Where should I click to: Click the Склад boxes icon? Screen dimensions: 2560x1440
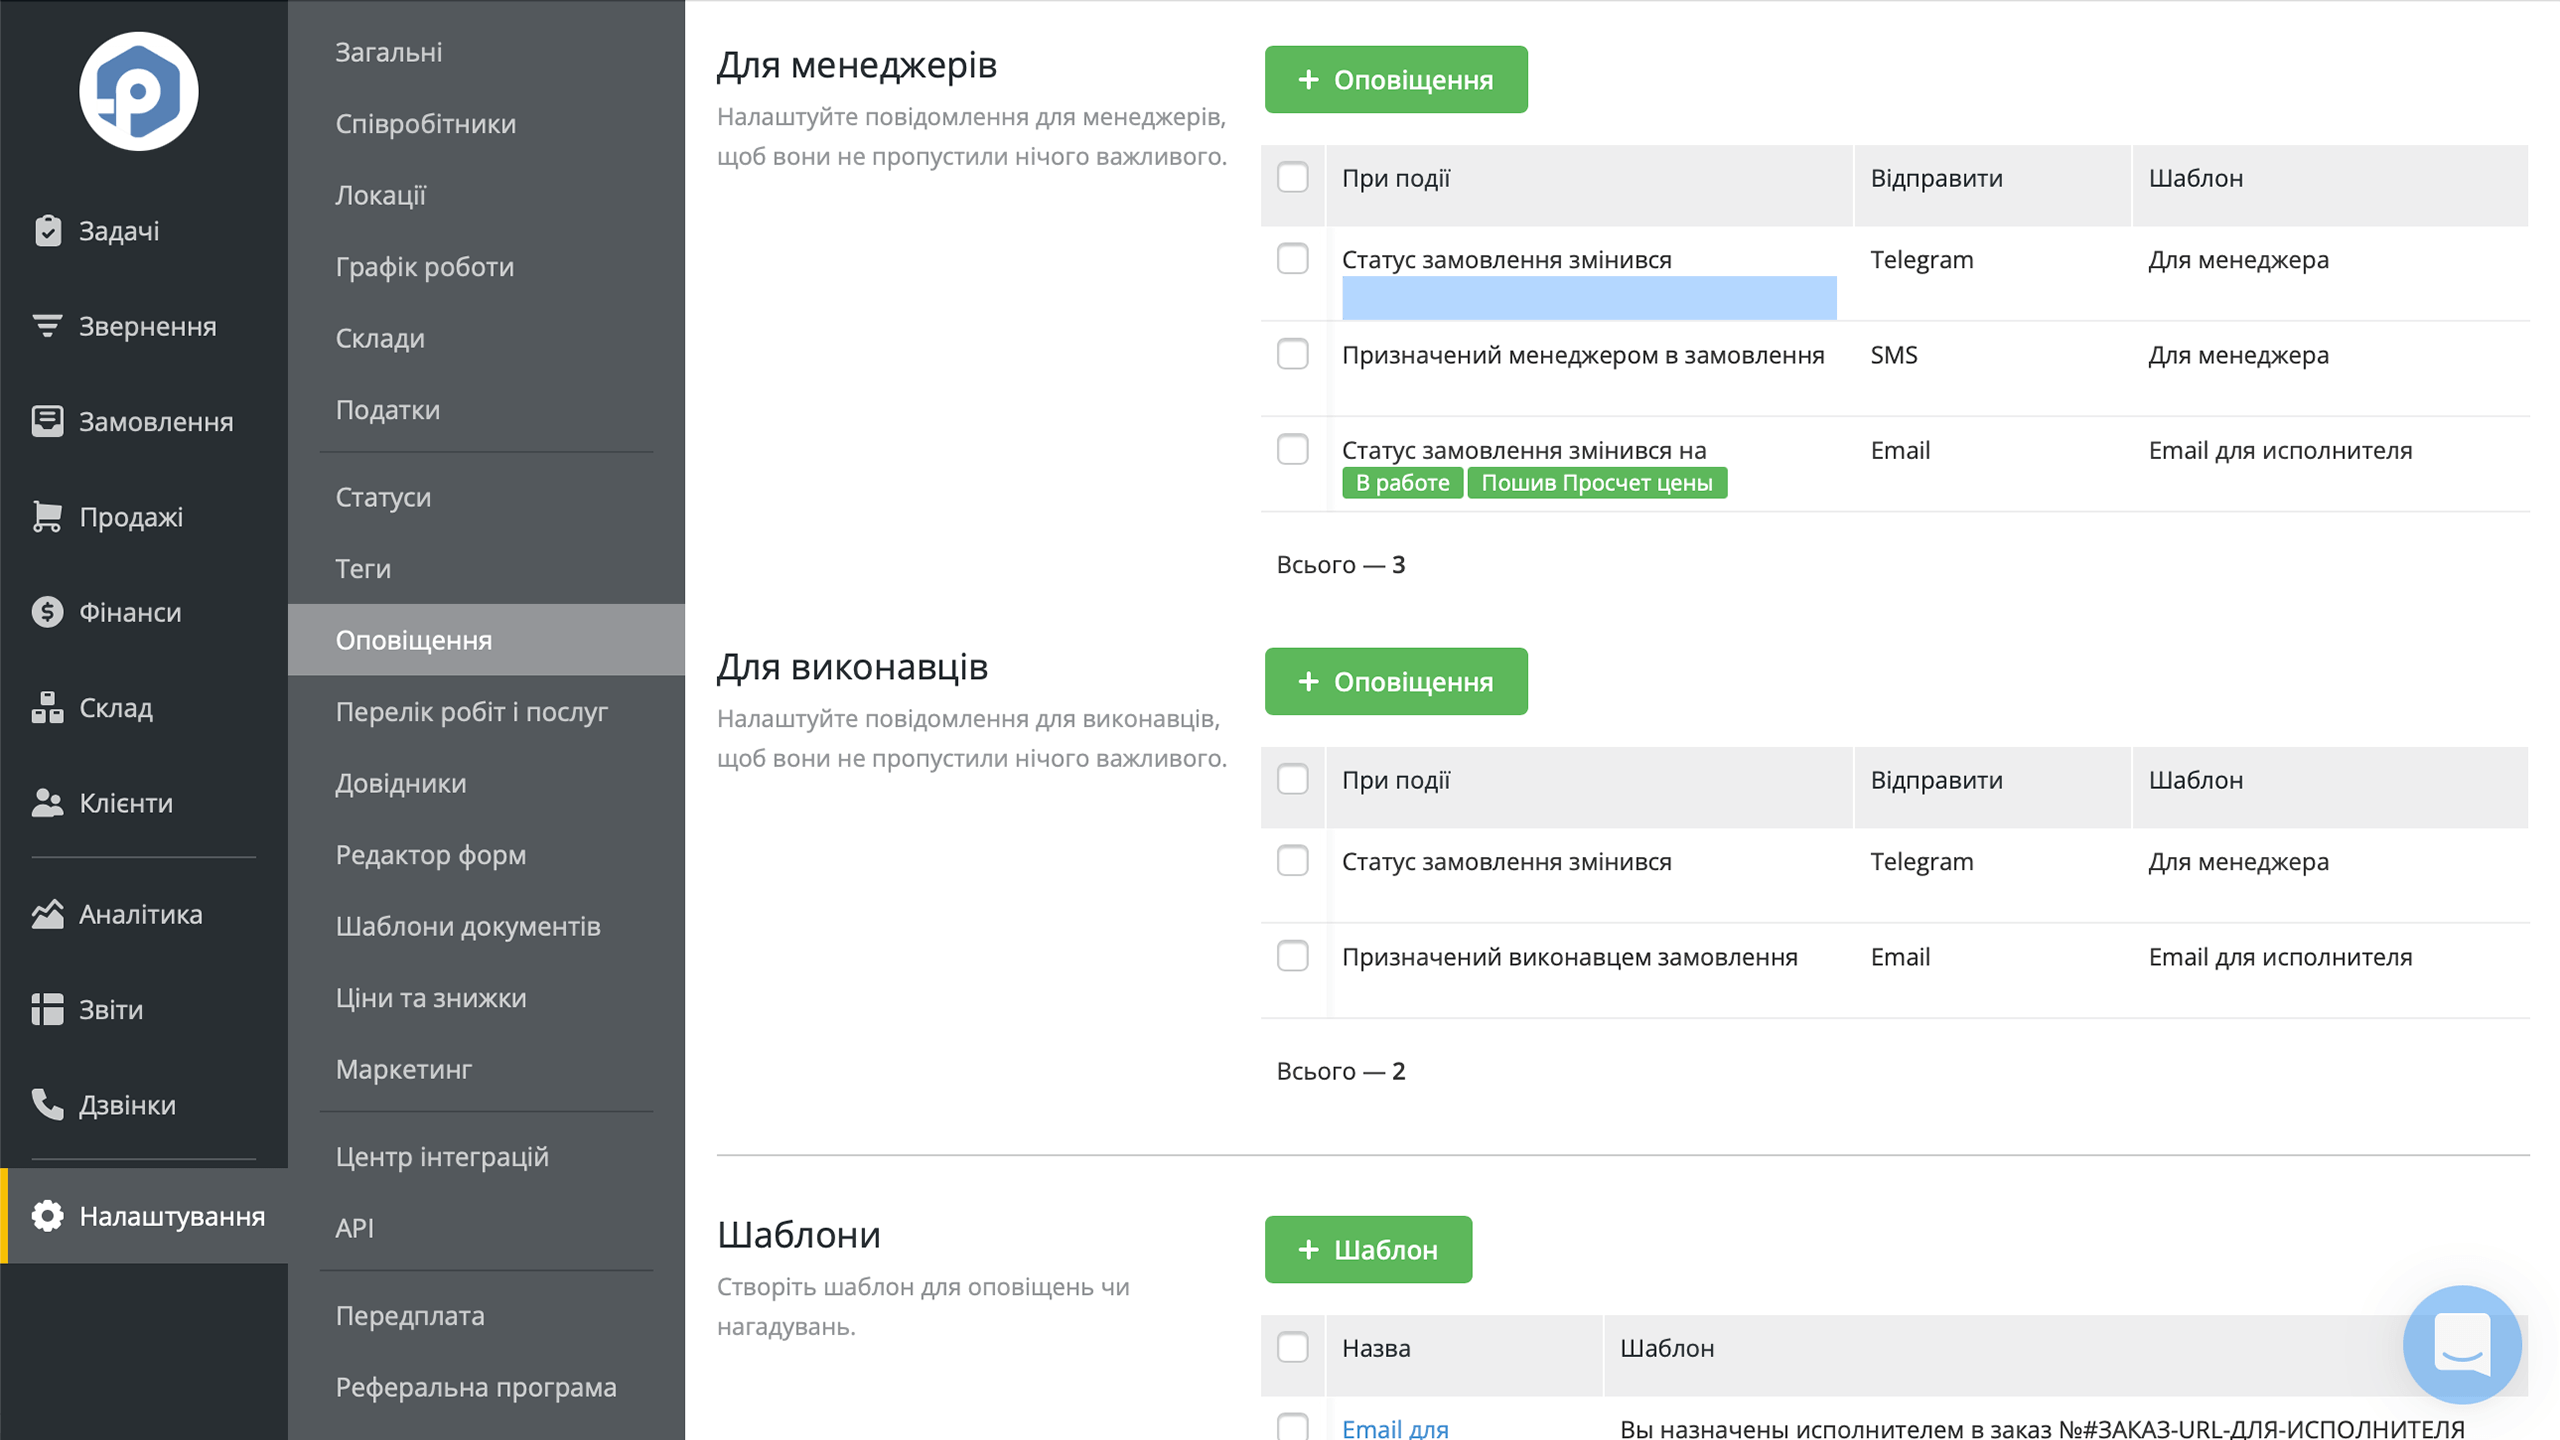click(x=47, y=707)
